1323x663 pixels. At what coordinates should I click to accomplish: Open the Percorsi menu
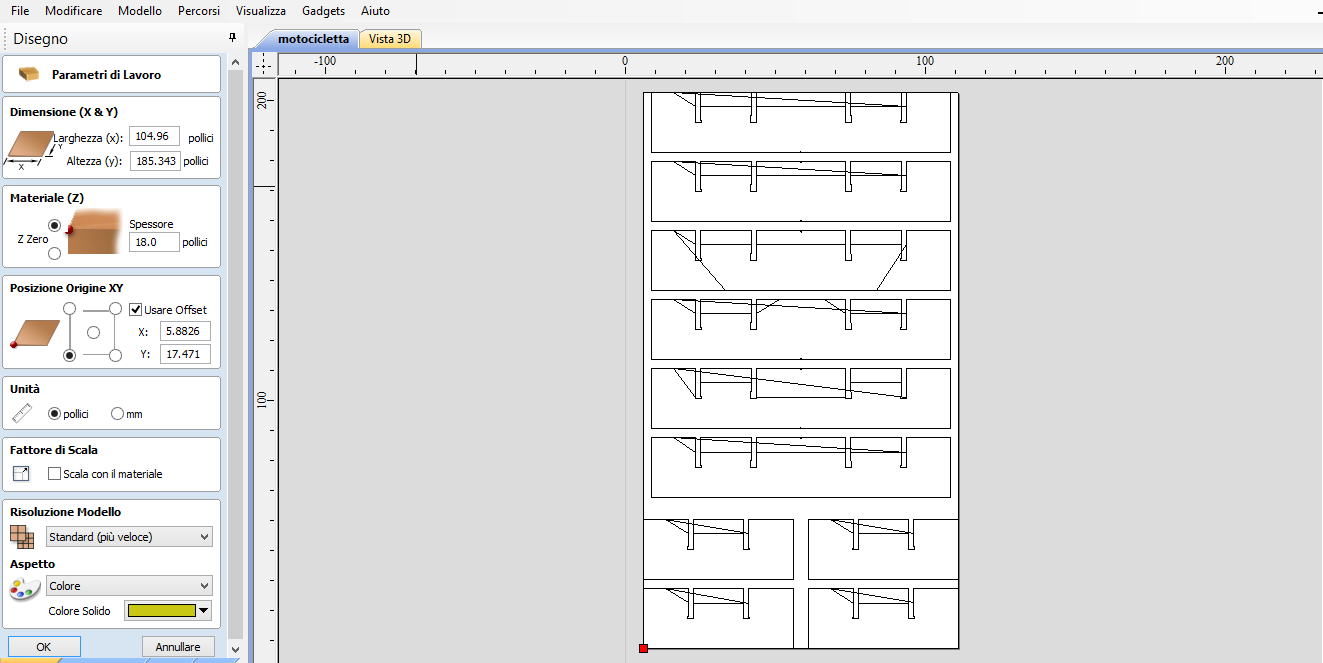[x=200, y=11]
